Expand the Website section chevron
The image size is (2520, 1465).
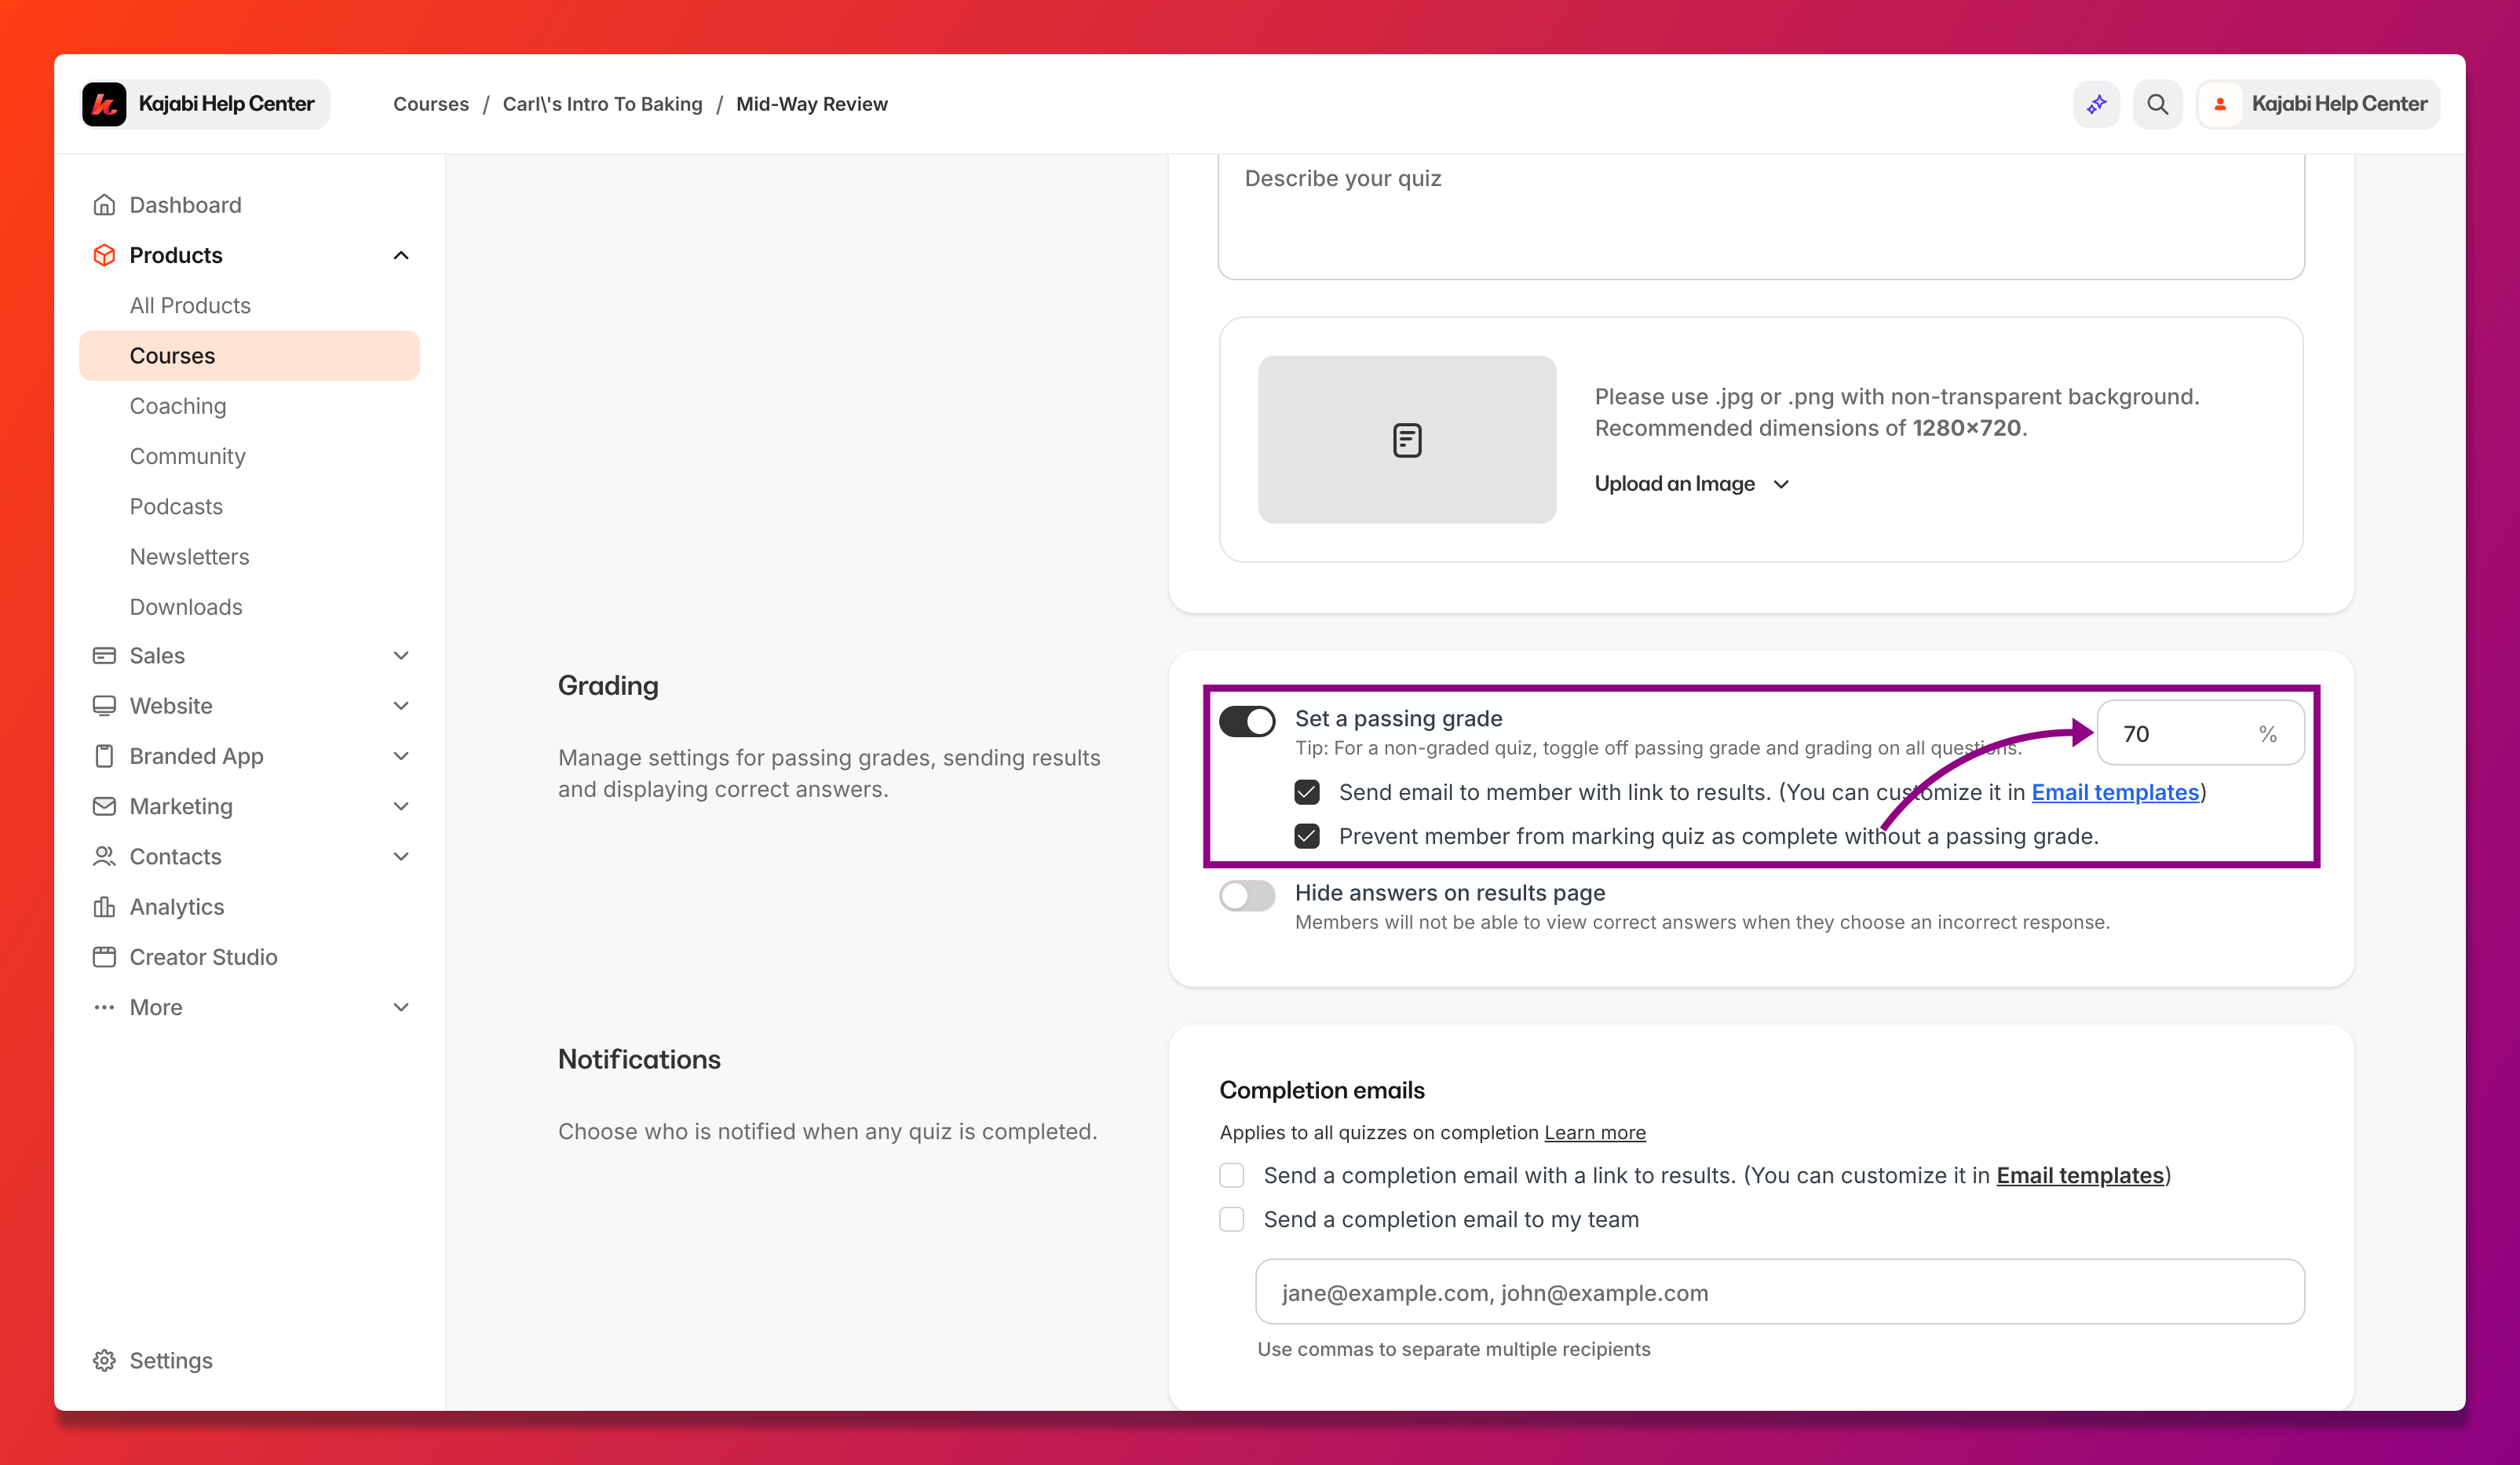click(x=401, y=706)
